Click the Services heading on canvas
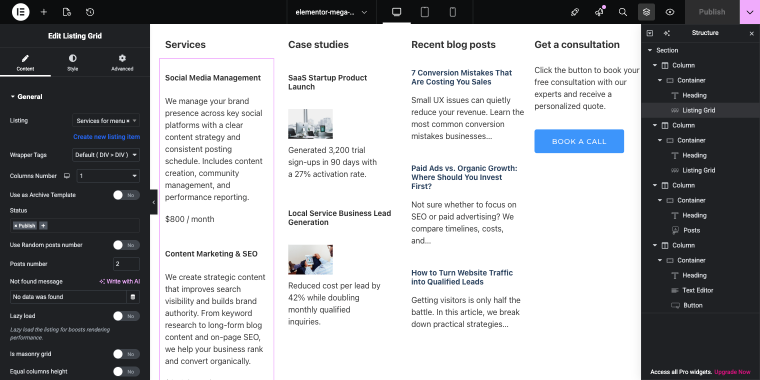 tap(185, 45)
